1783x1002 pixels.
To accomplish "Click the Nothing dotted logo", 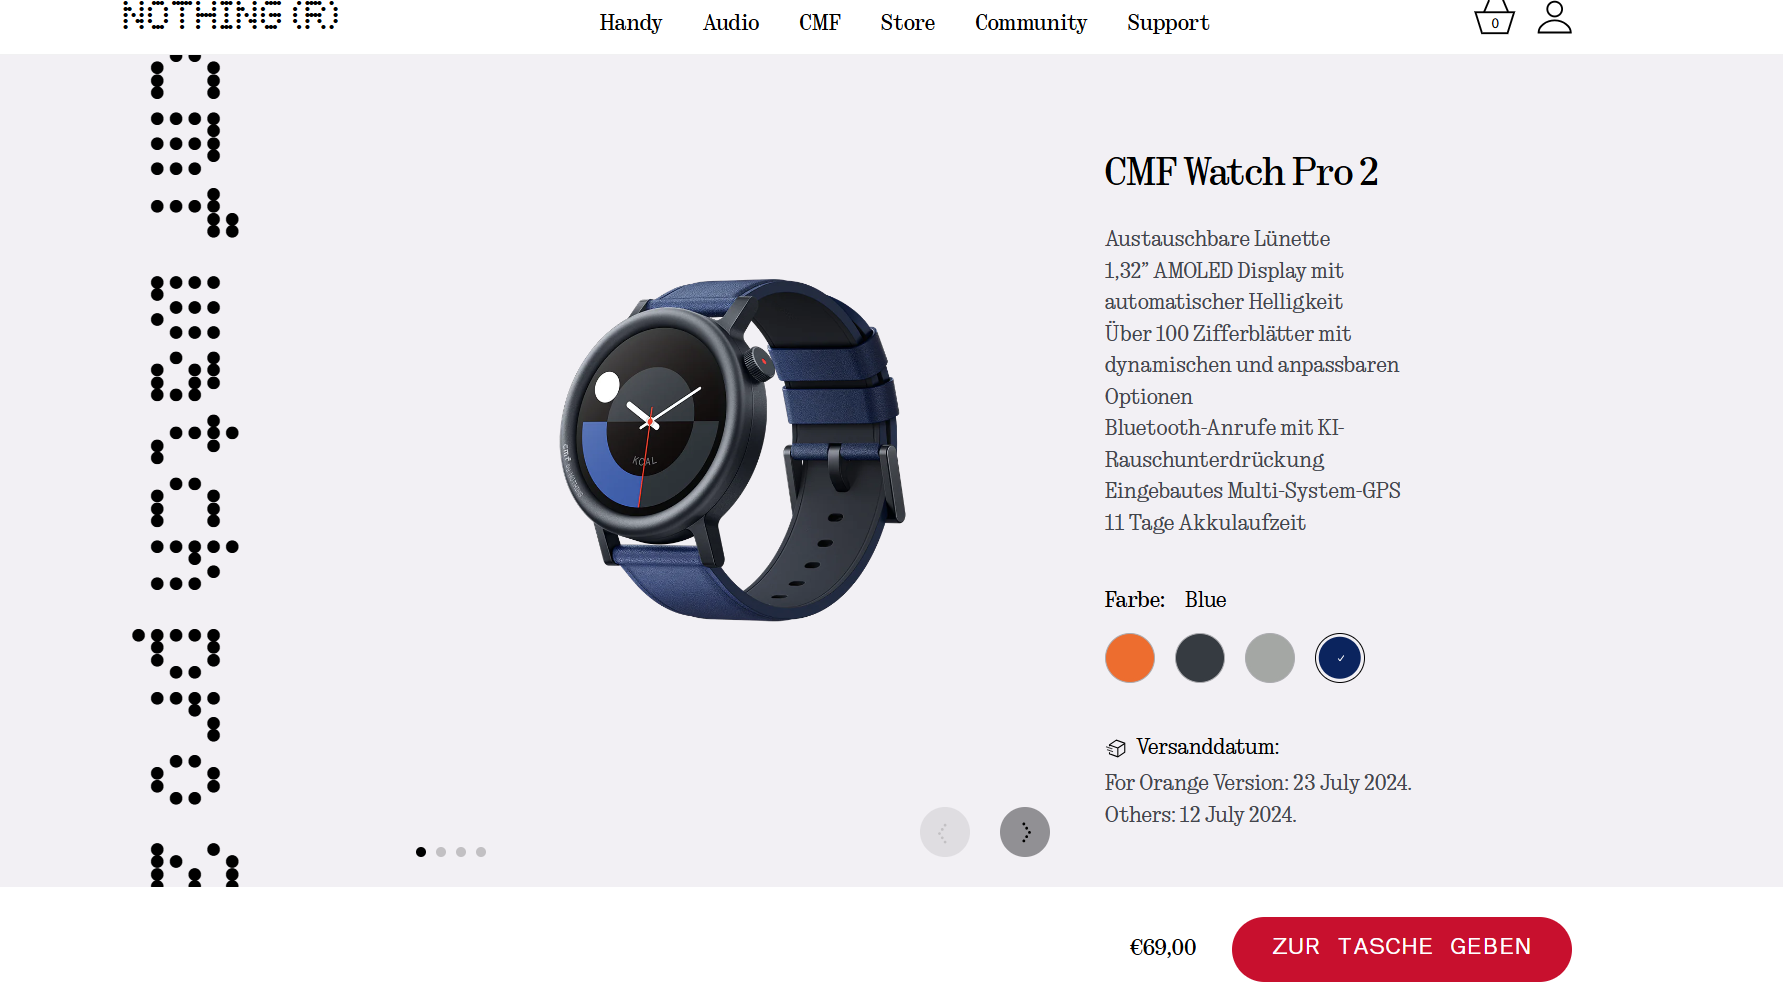I will coord(231,15).
